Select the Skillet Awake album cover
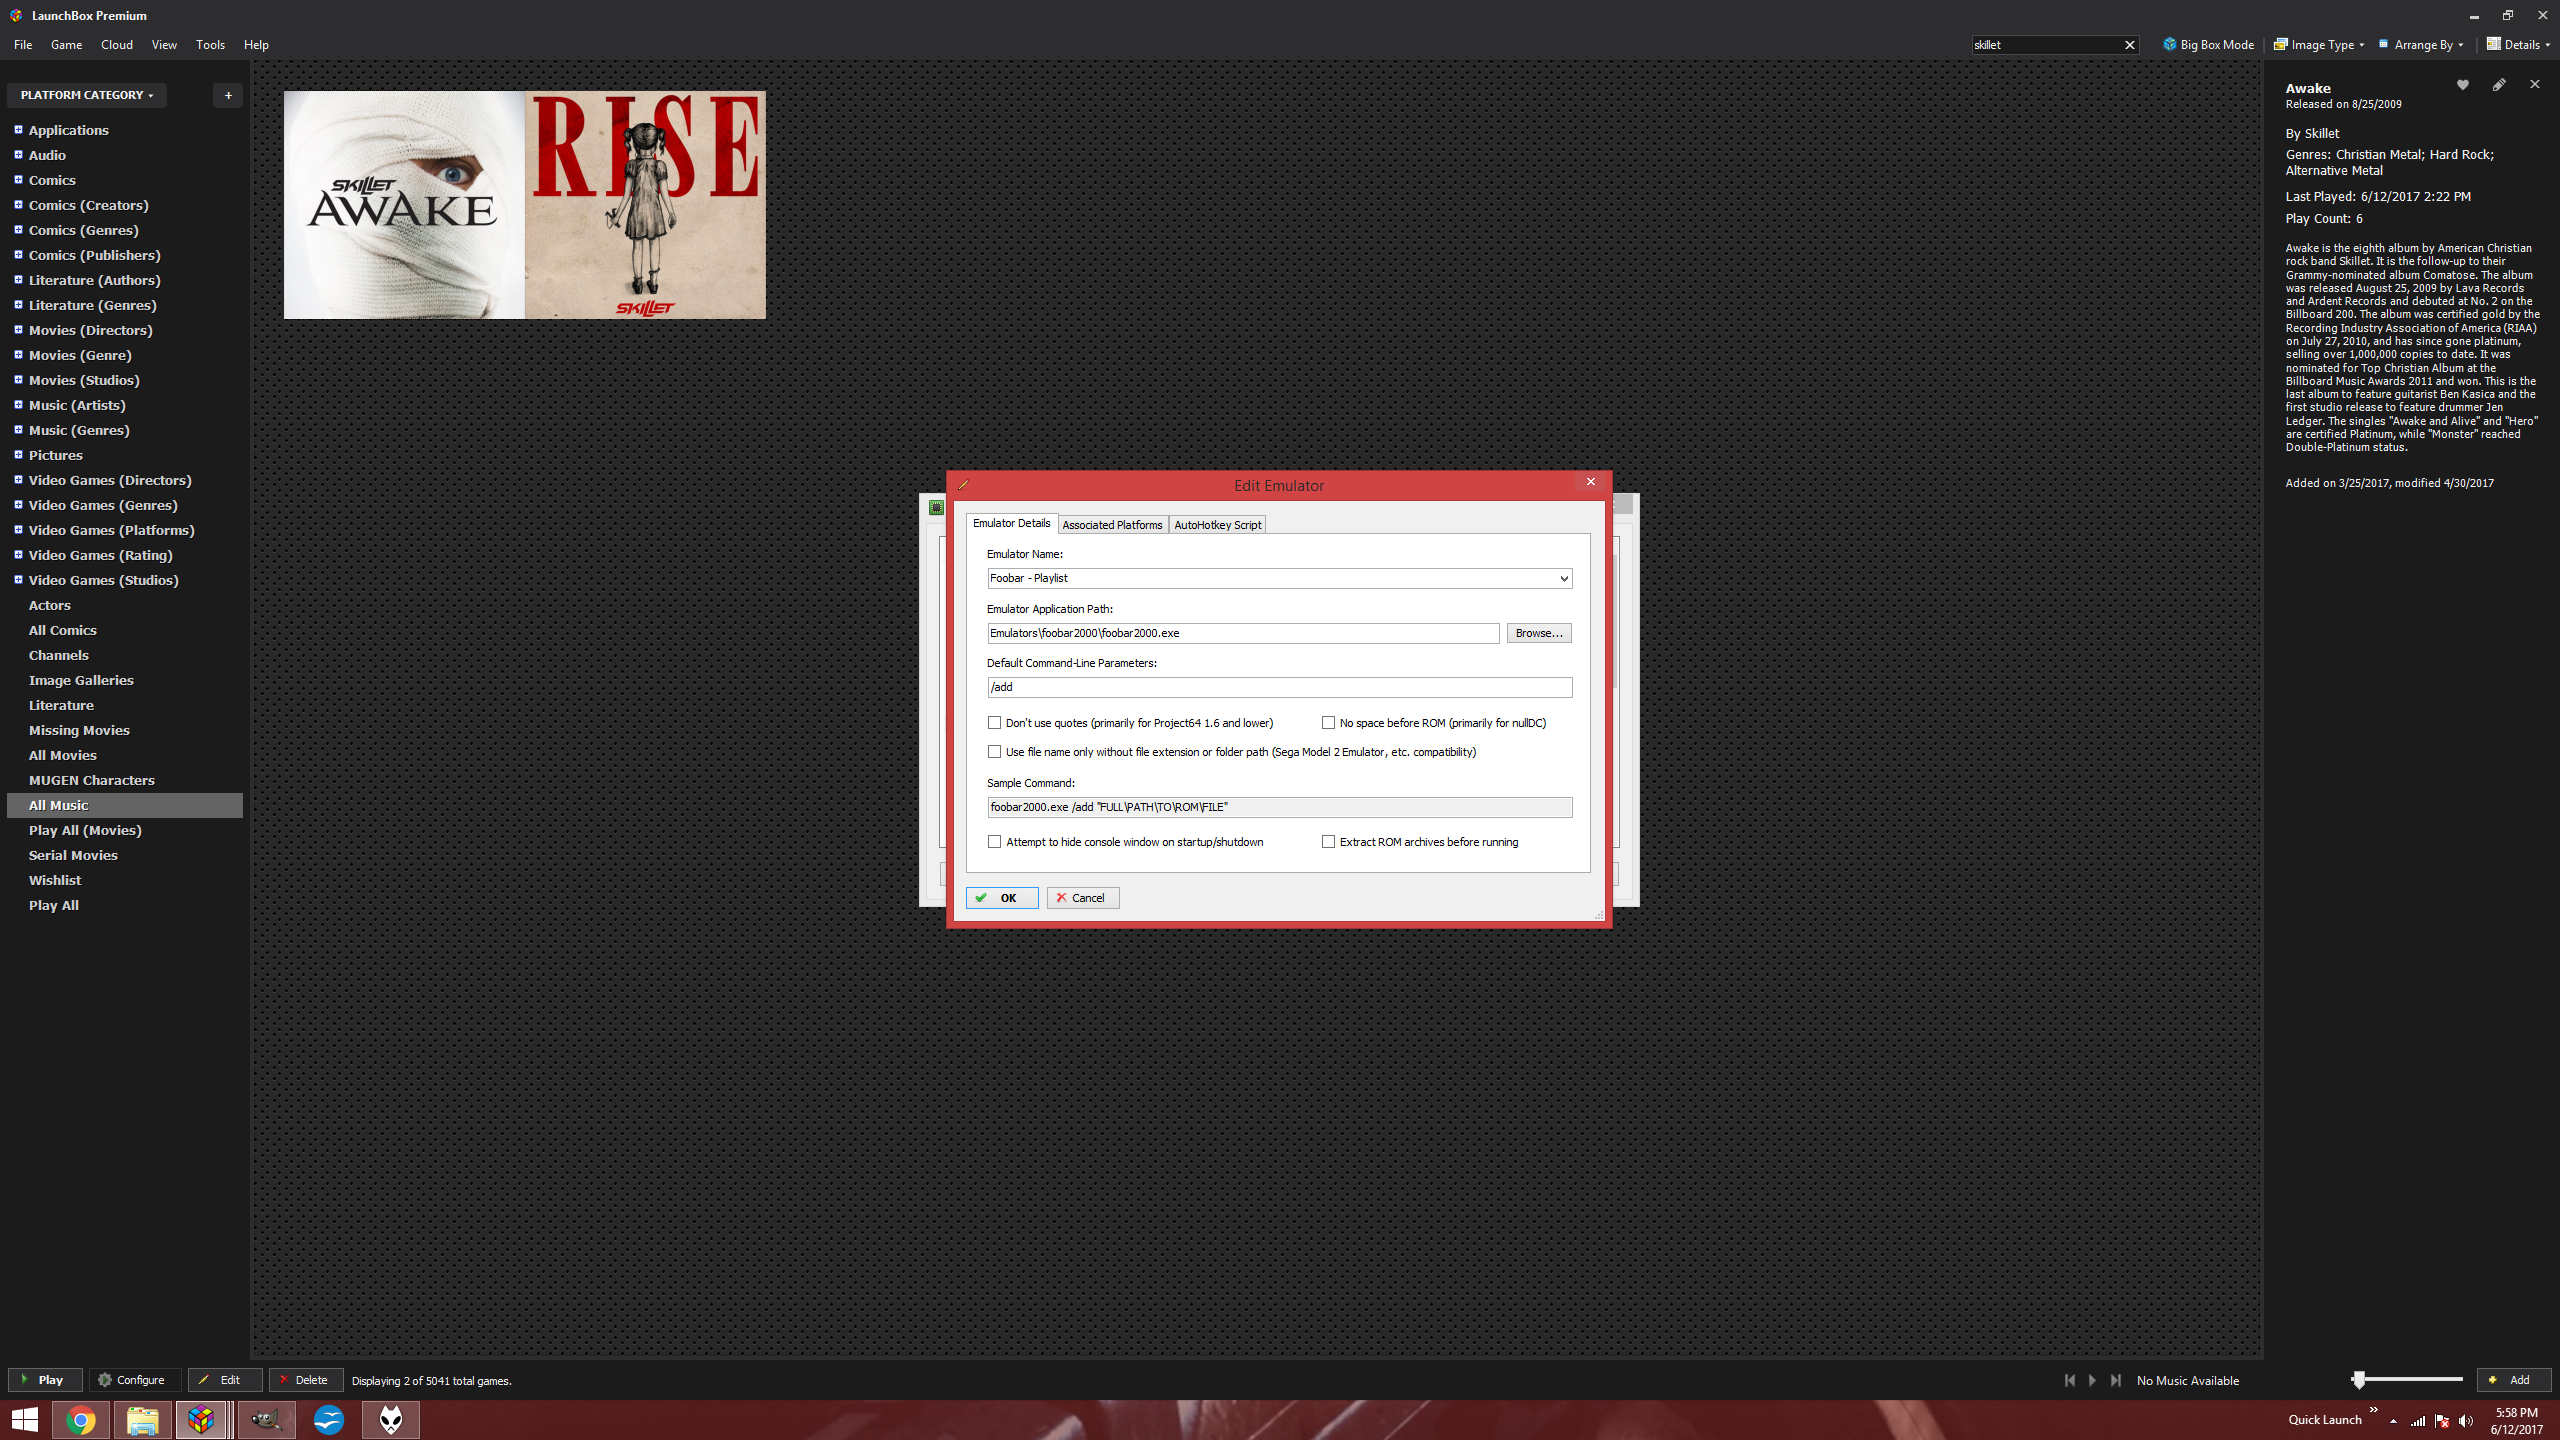This screenshot has width=2560, height=1440. coord(404,205)
